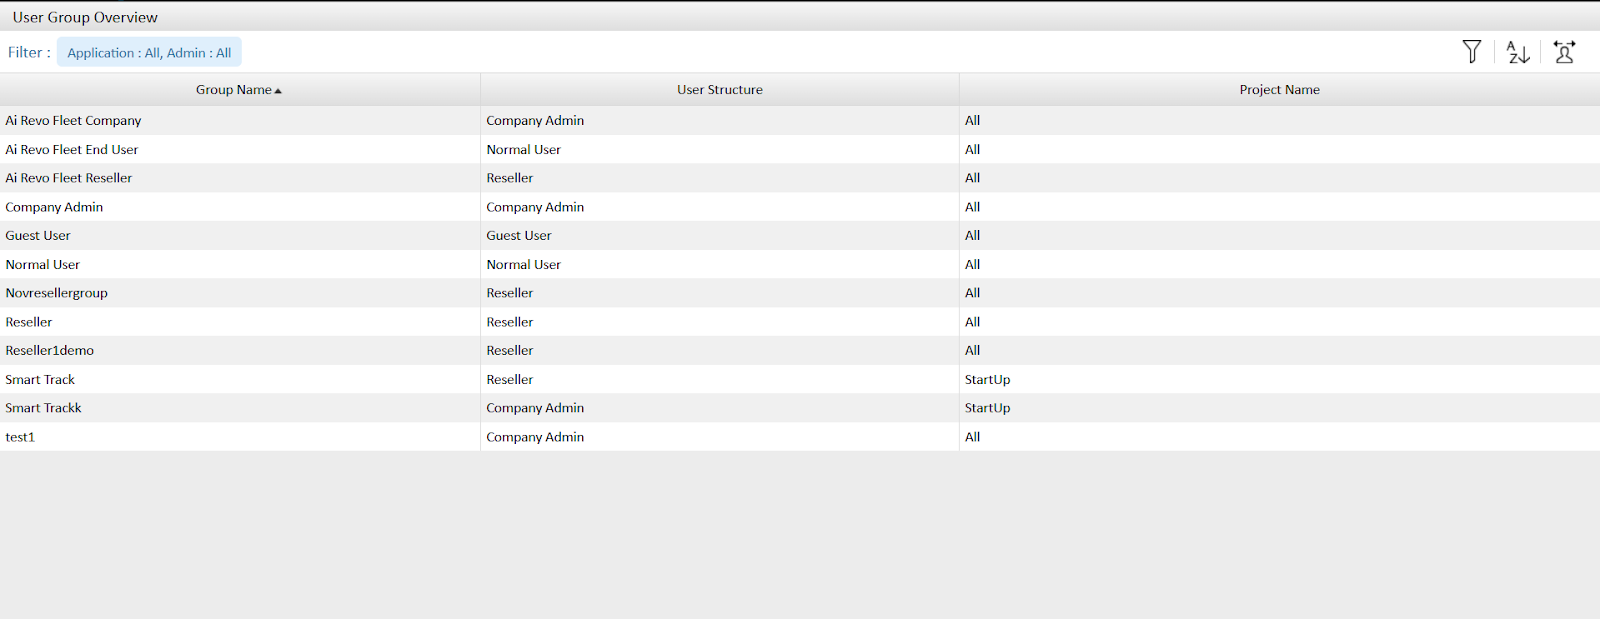This screenshot has width=1600, height=619.
Task: Select the test1 group row
Action: [20, 437]
